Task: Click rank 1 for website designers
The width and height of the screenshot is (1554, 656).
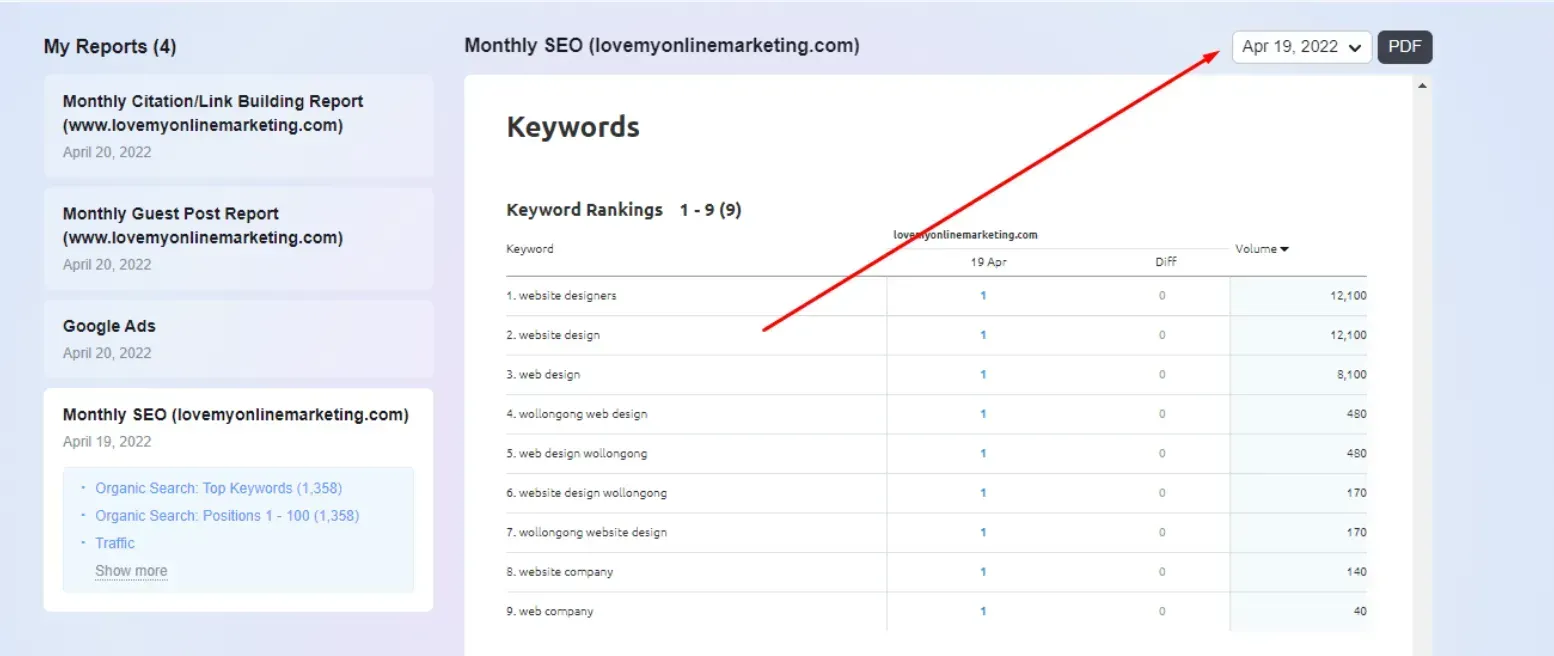Action: pos(983,296)
